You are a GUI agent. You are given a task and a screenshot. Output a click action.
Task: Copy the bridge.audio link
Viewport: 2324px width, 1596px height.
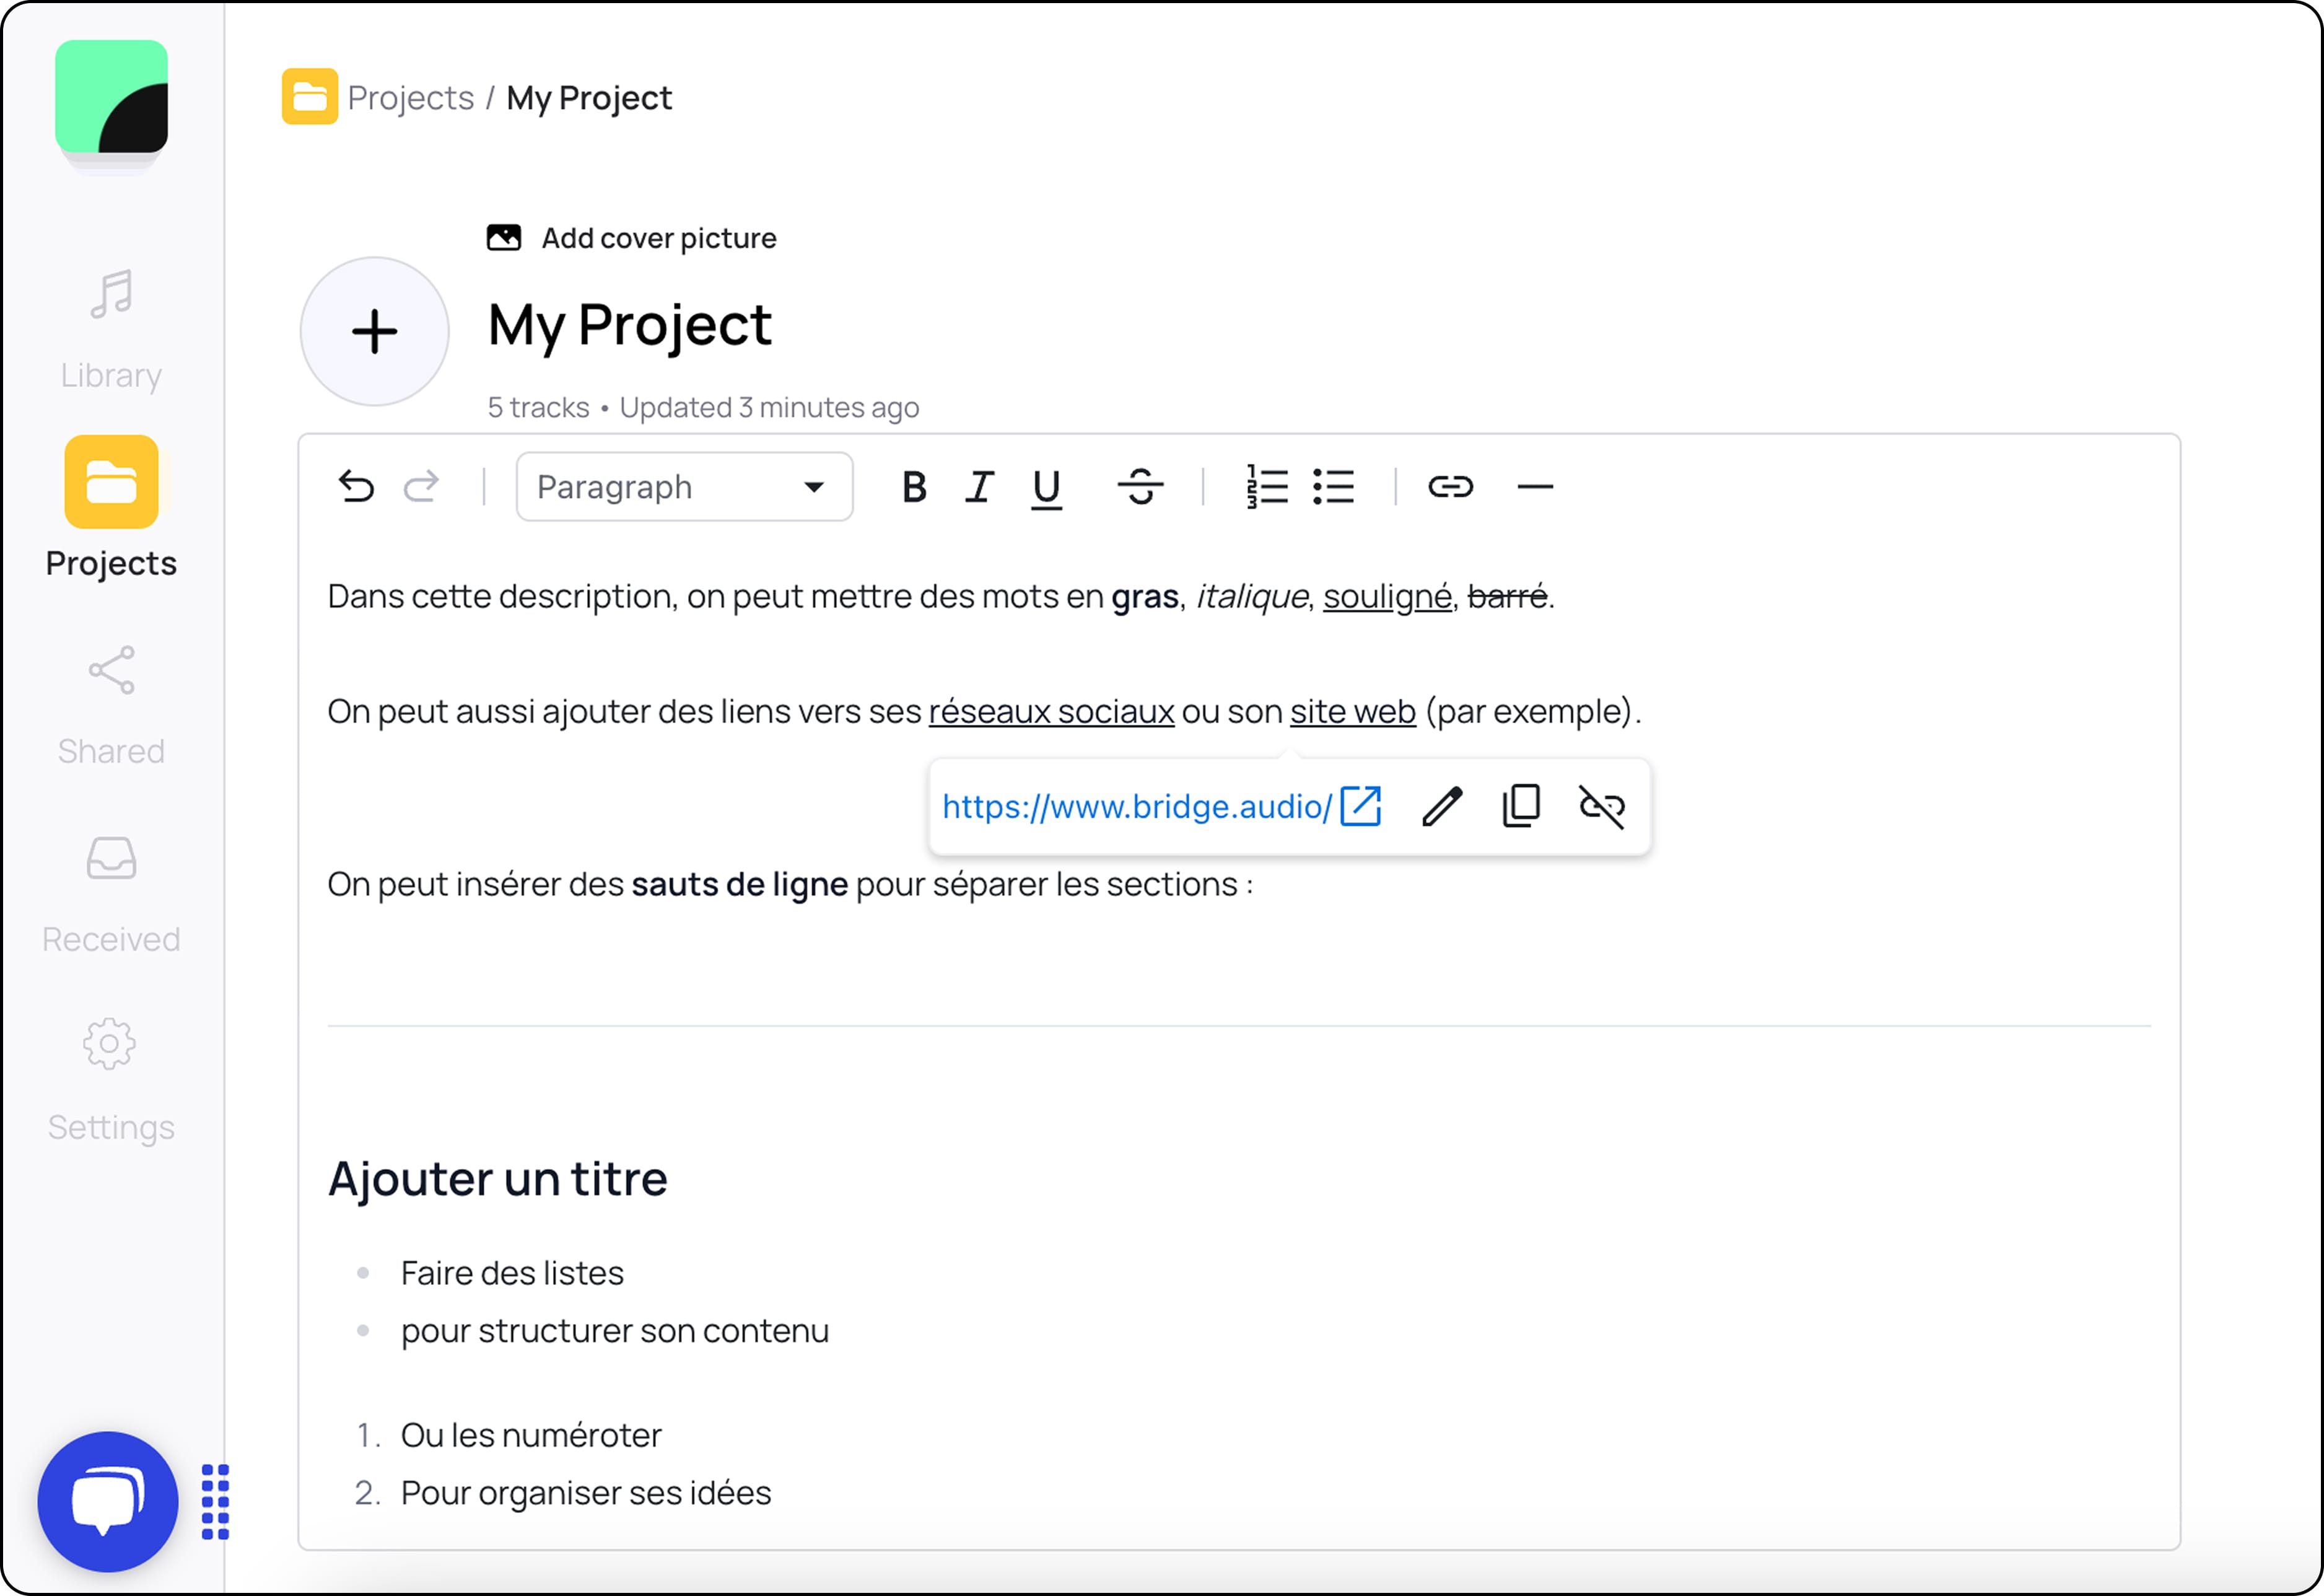pos(1520,807)
